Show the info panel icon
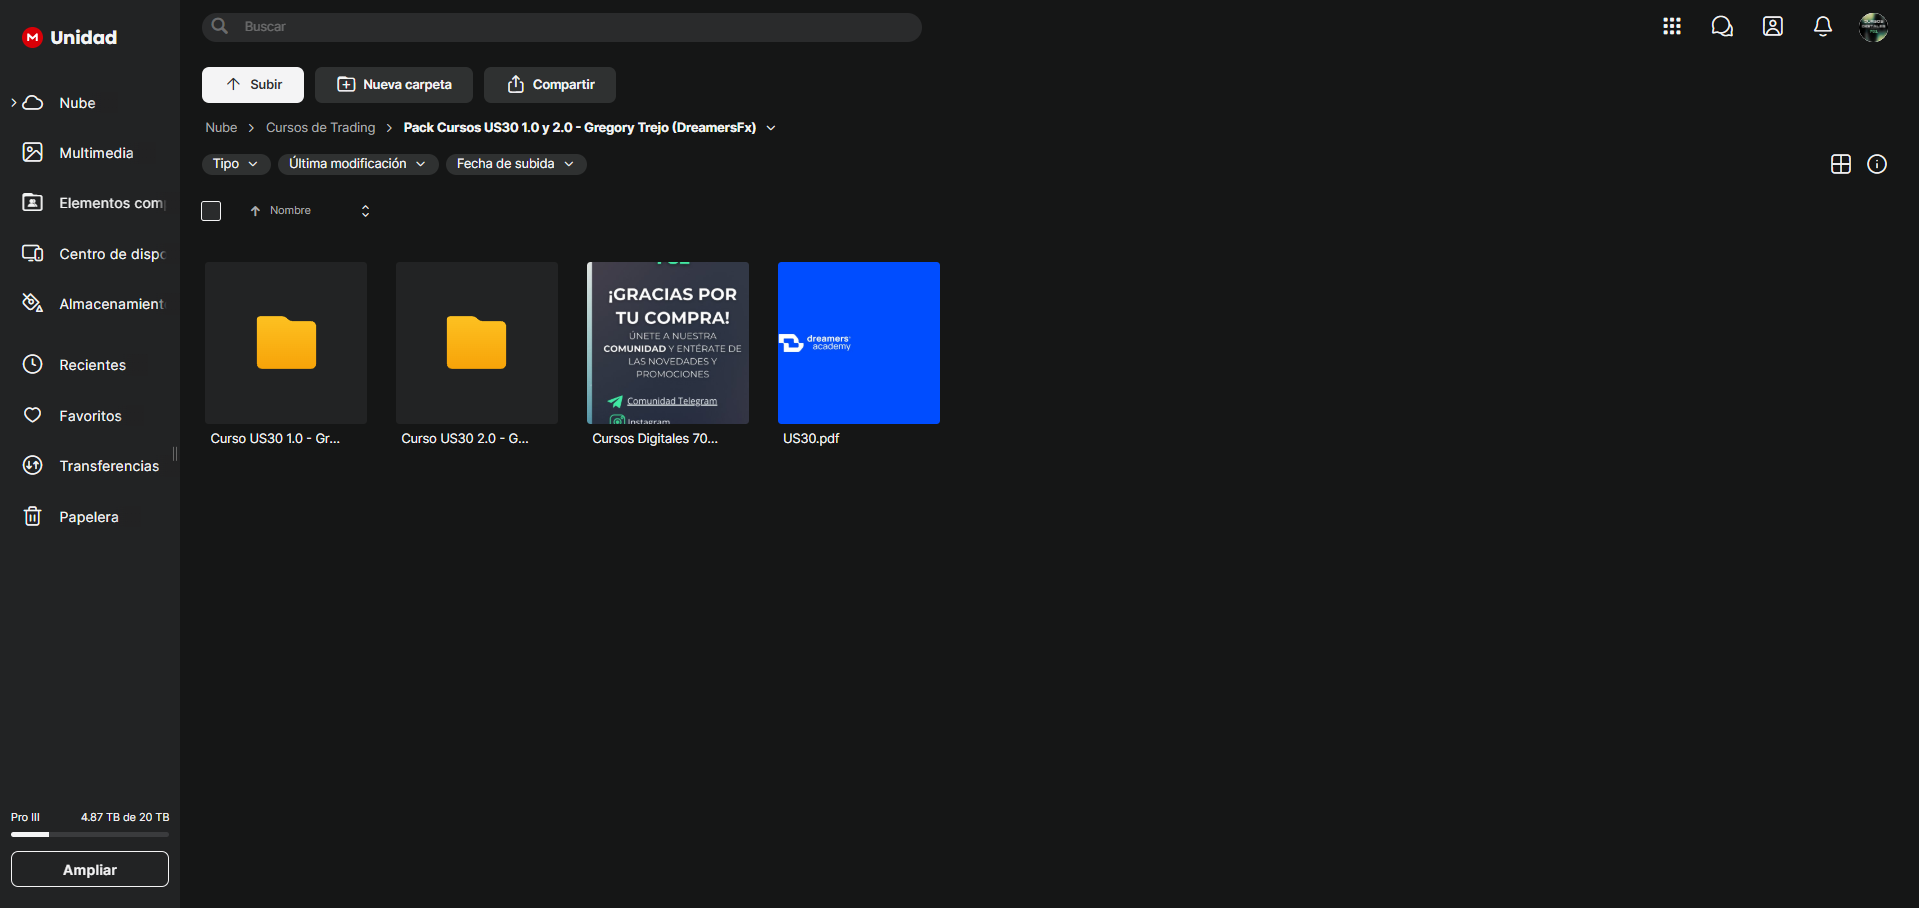 1876,164
